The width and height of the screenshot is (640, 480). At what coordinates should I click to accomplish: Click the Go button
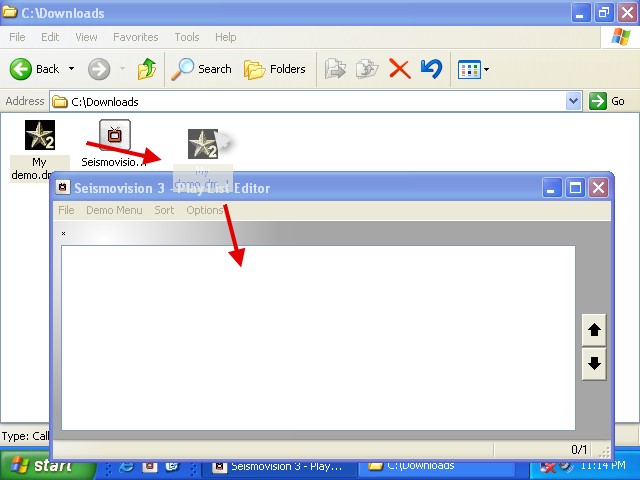(x=608, y=101)
